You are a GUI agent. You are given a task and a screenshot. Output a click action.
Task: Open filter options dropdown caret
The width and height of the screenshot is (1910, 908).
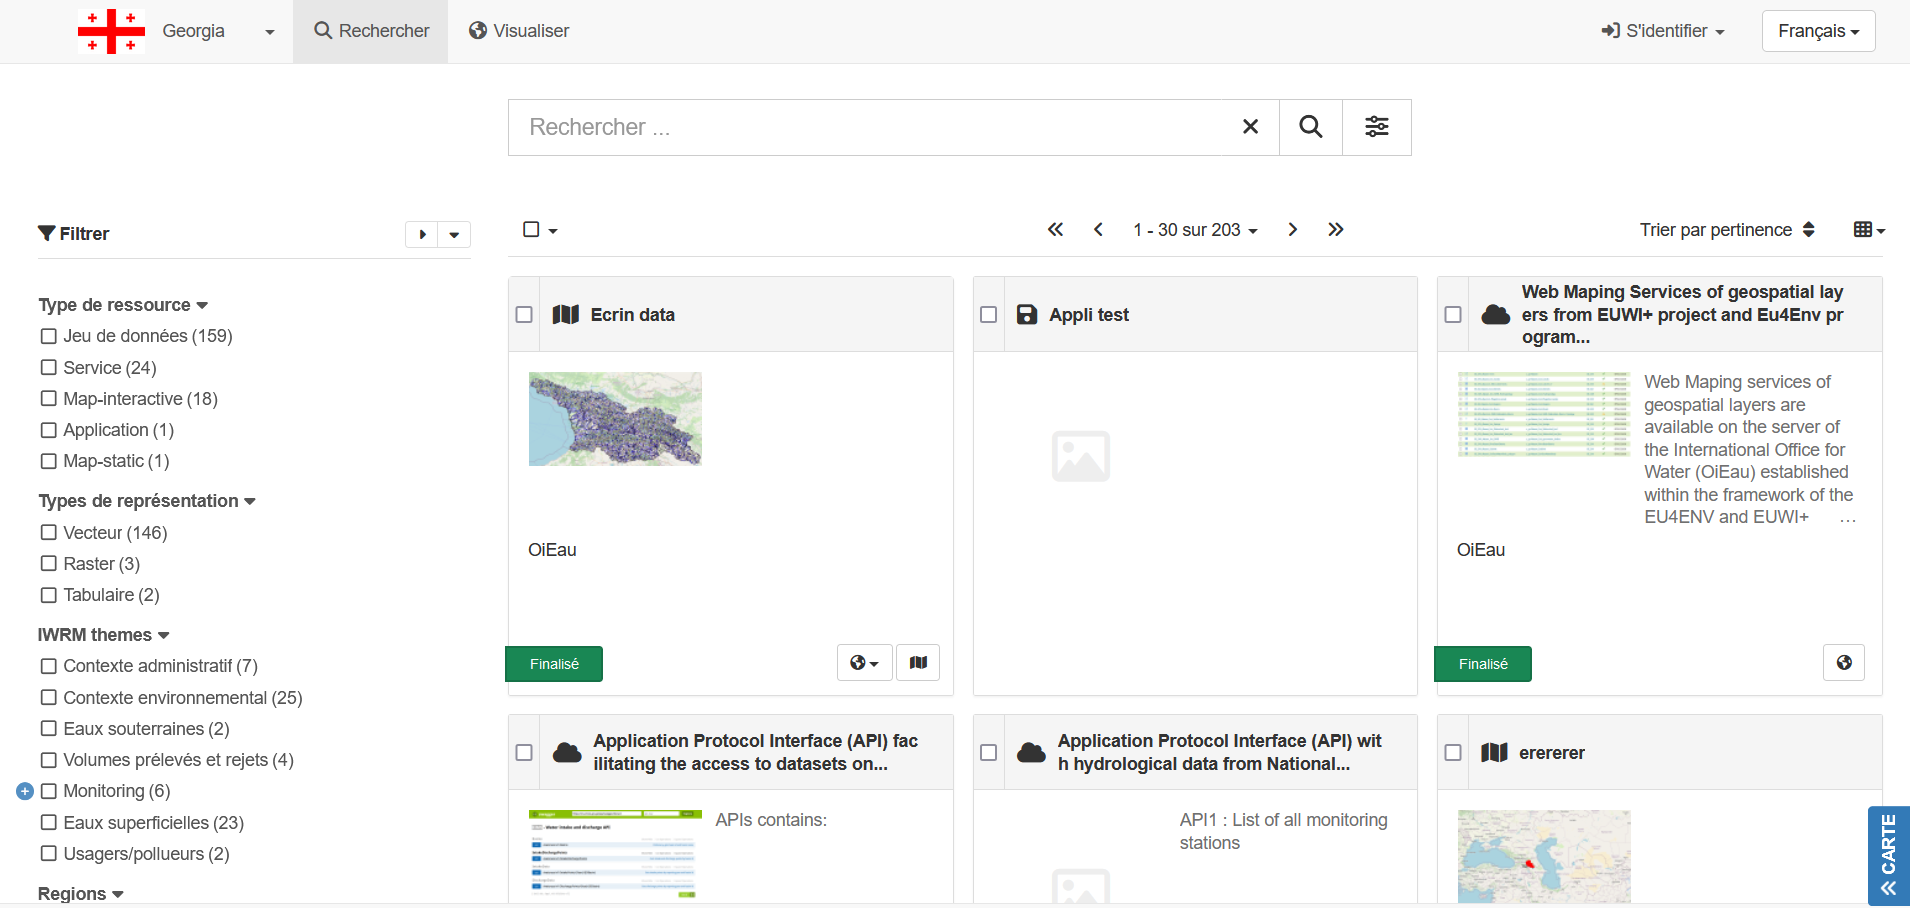tap(454, 234)
